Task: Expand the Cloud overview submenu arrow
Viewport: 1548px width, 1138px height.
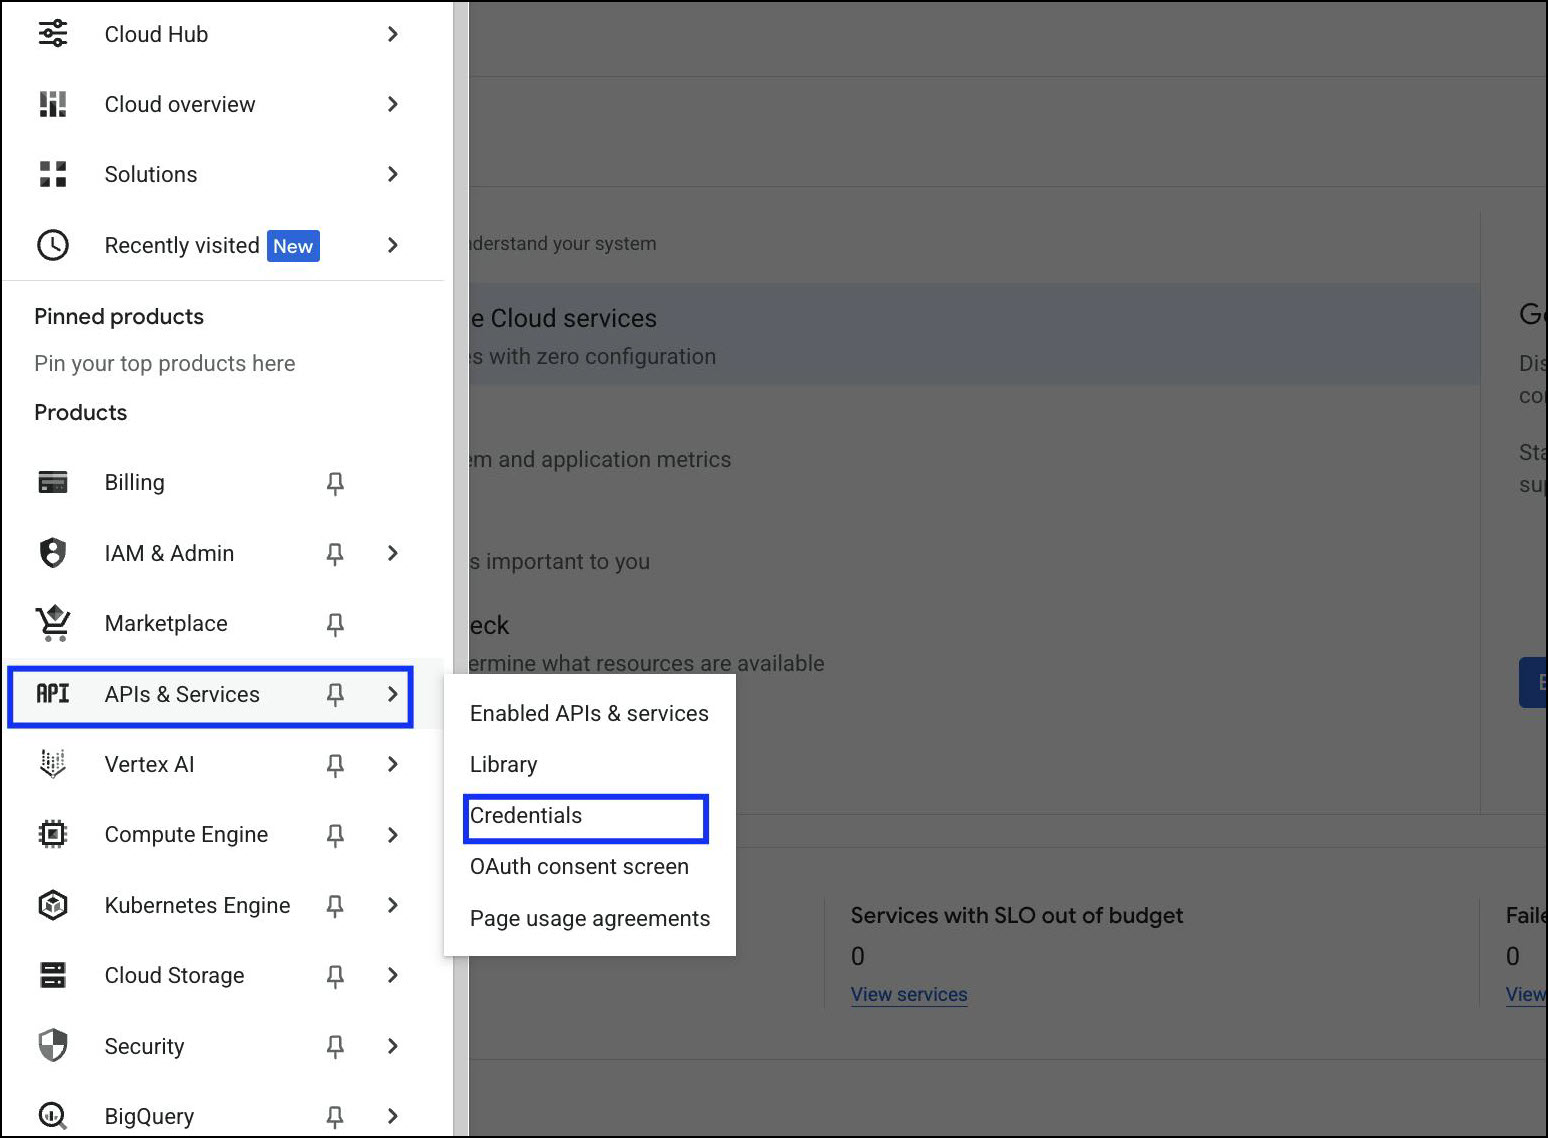Action: pos(392,104)
